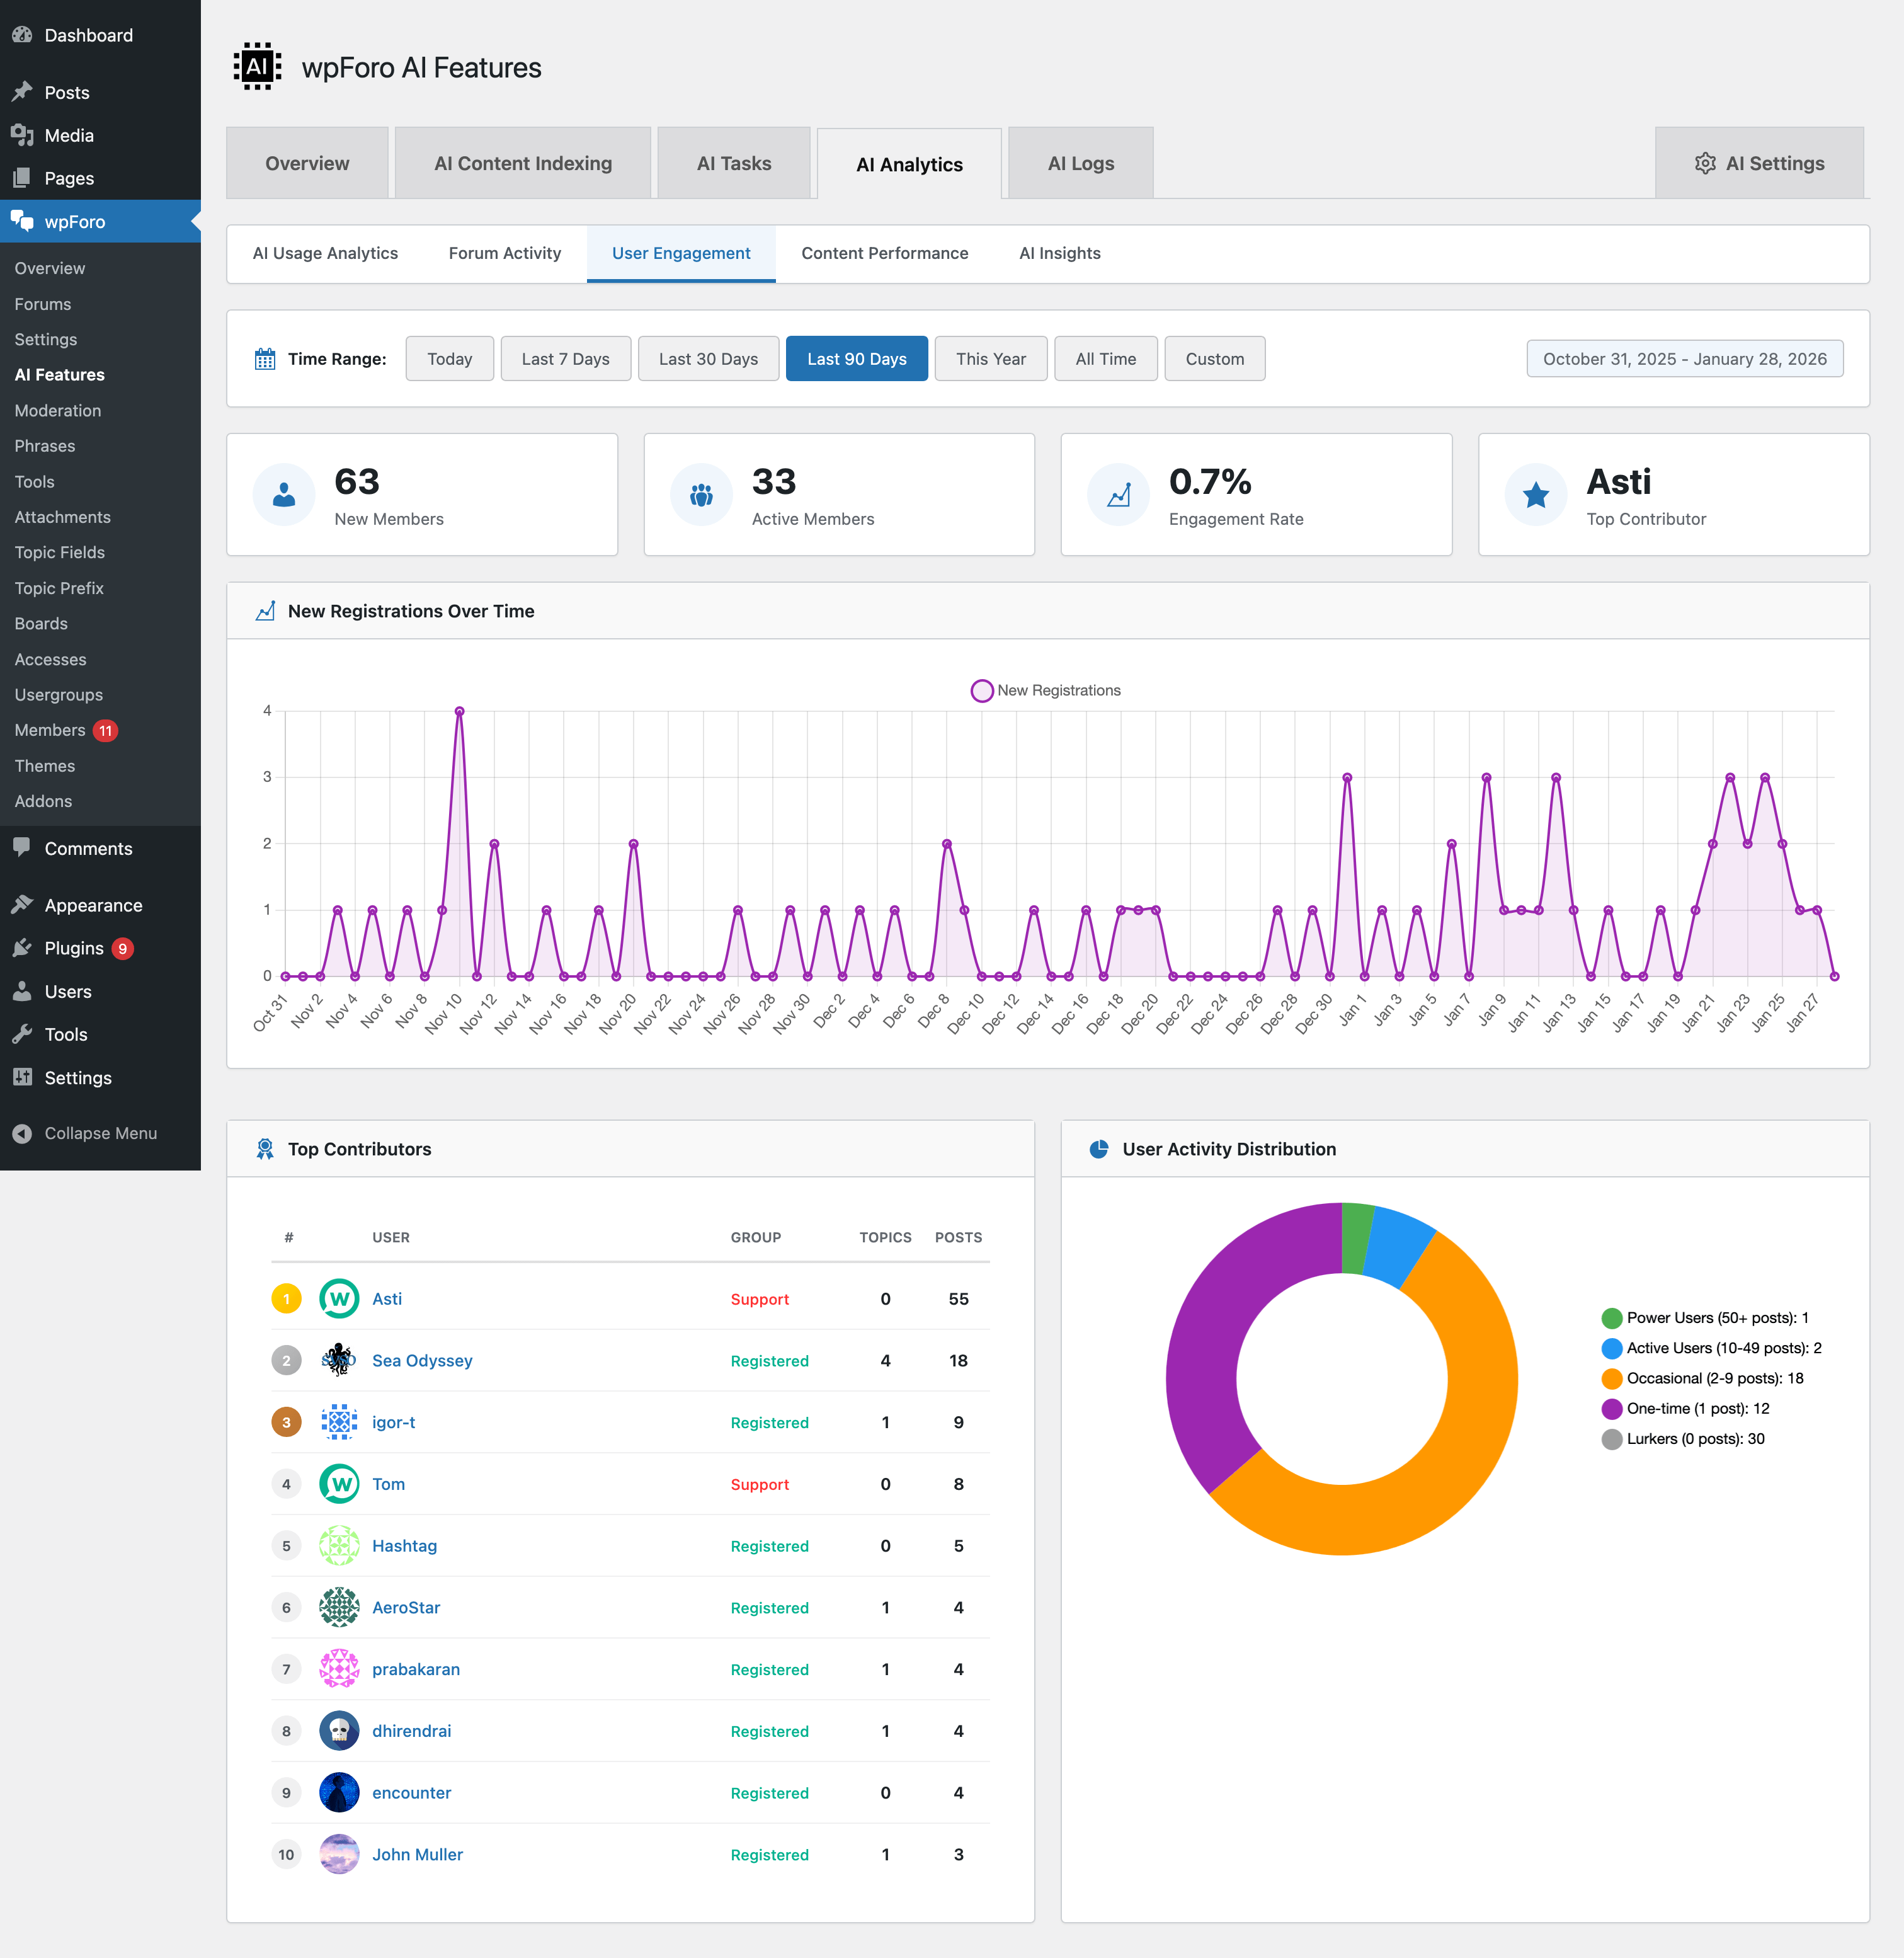Toggle the Power Users legend entry
This screenshot has height=1958, width=1904.
[x=1716, y=1317]
